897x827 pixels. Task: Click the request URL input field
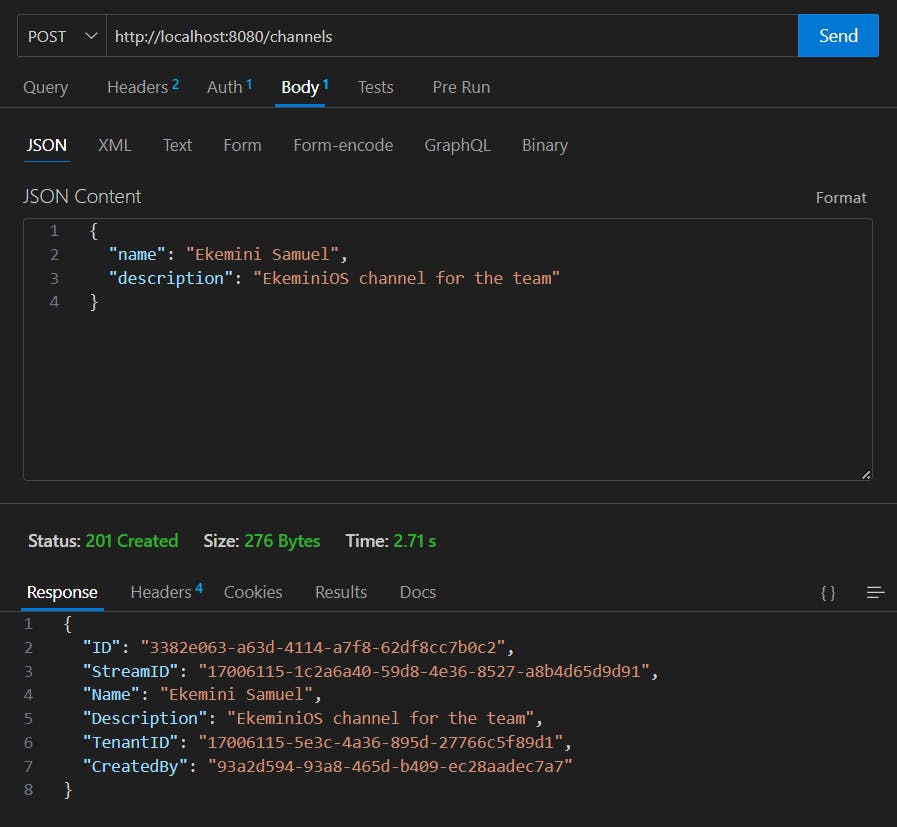(450, 36)
